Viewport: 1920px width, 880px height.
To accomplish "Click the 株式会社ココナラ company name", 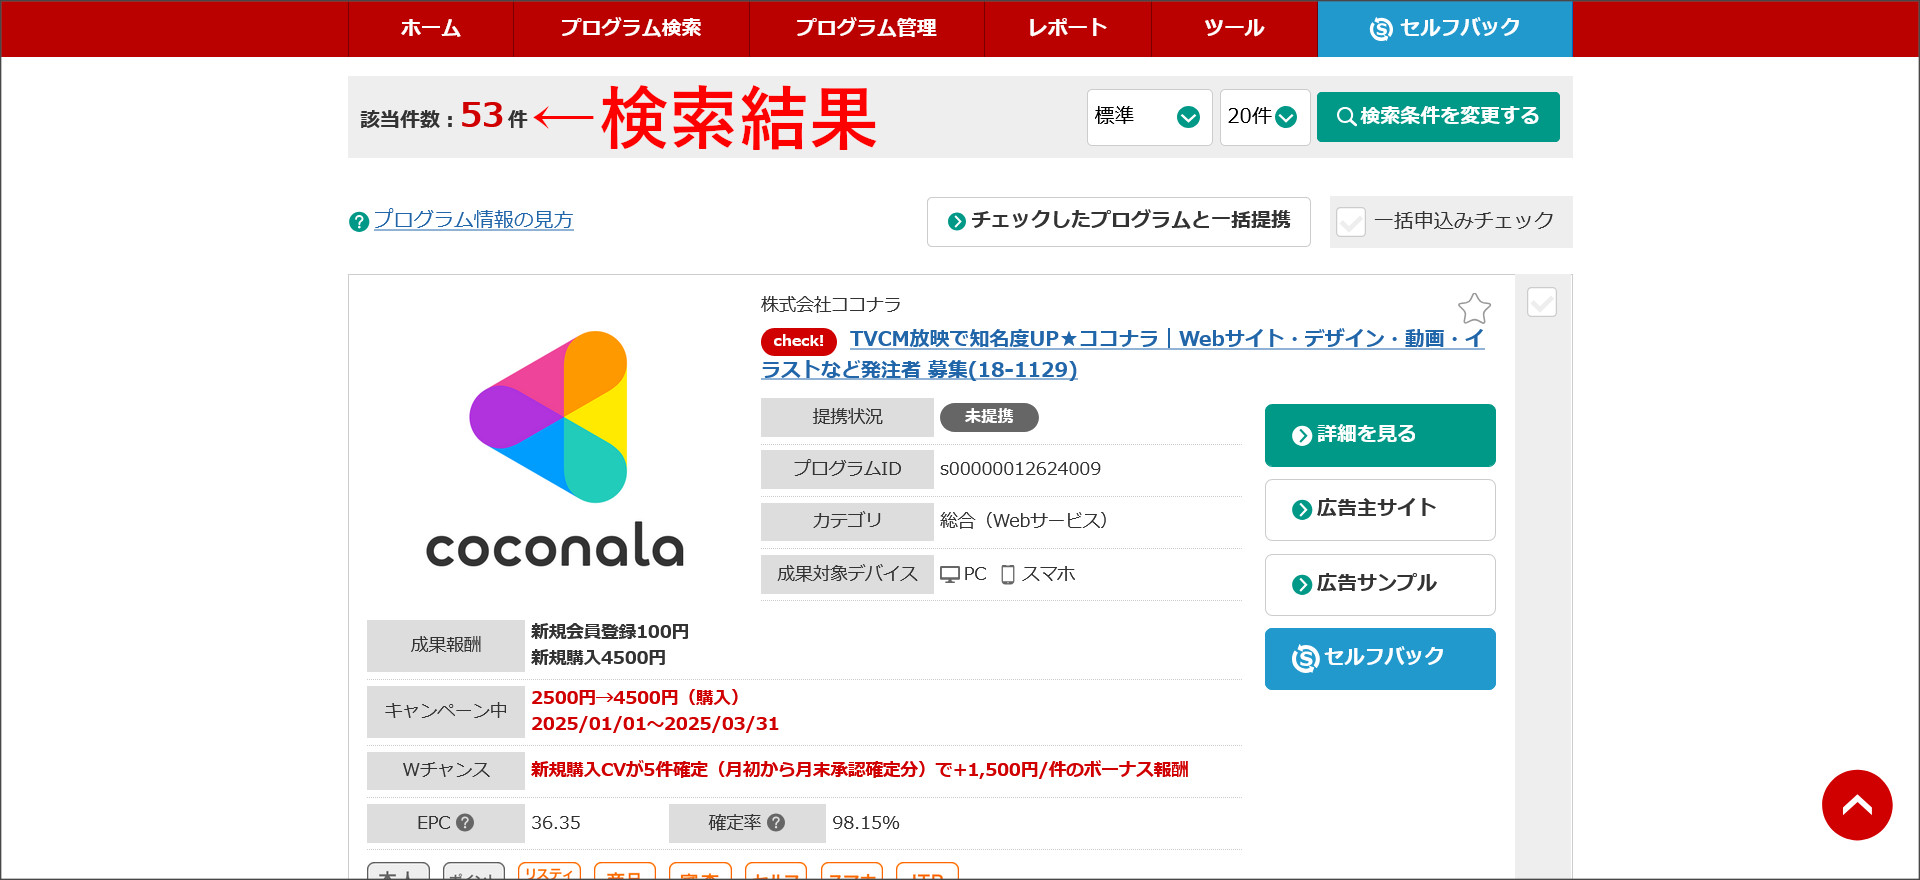I will (x=831, y=304).
